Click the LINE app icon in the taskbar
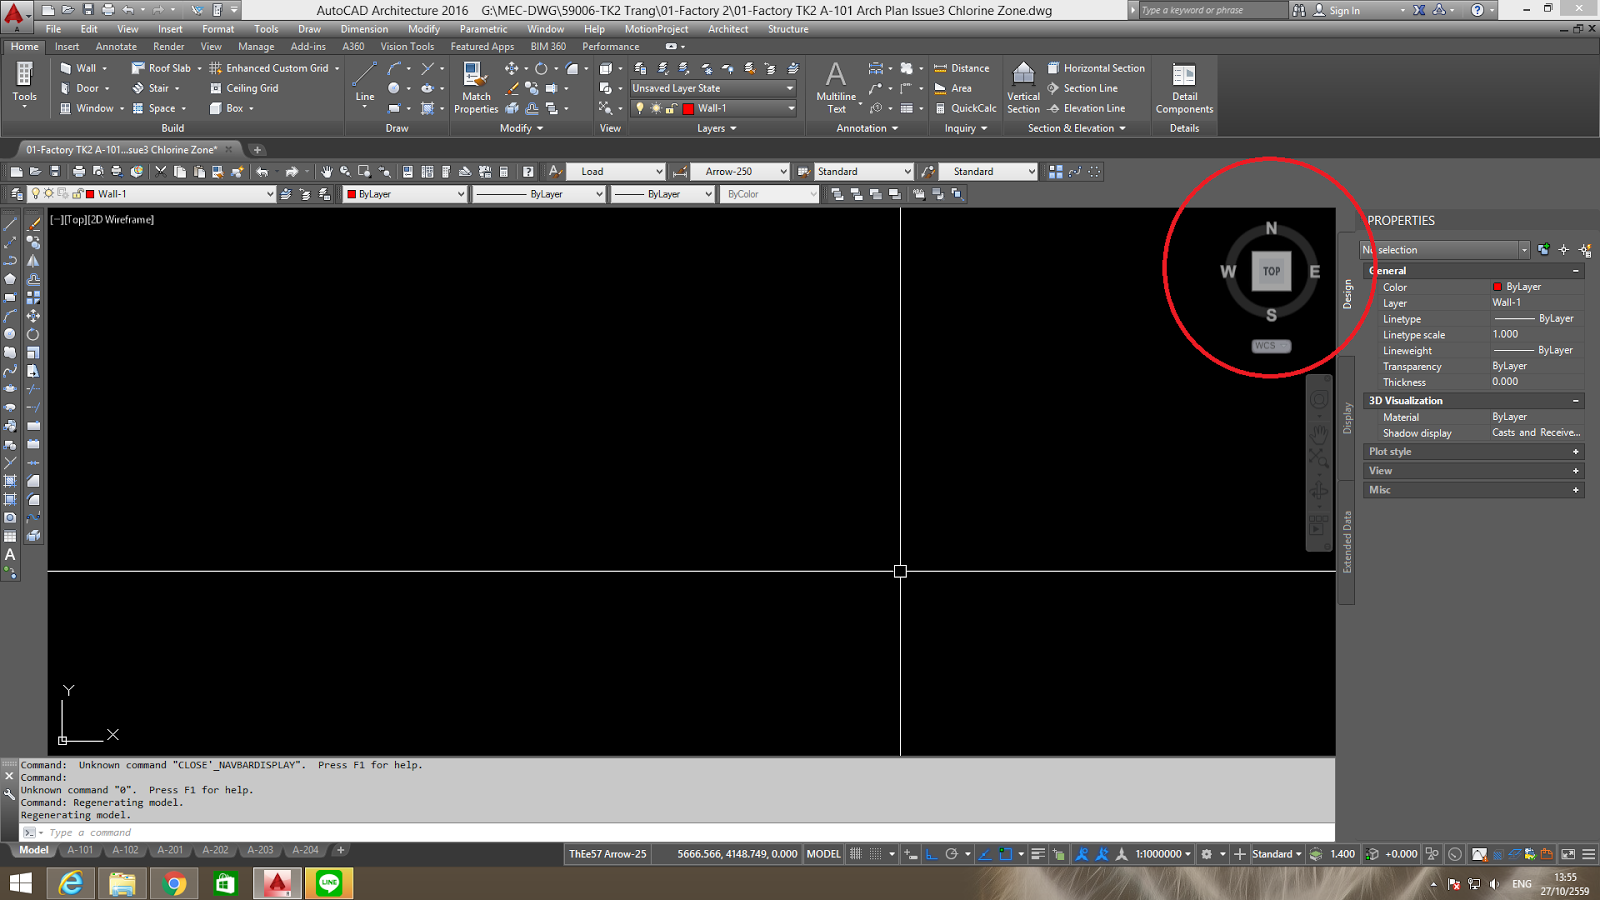This screenshot has height=900, width=1600. 330,883
